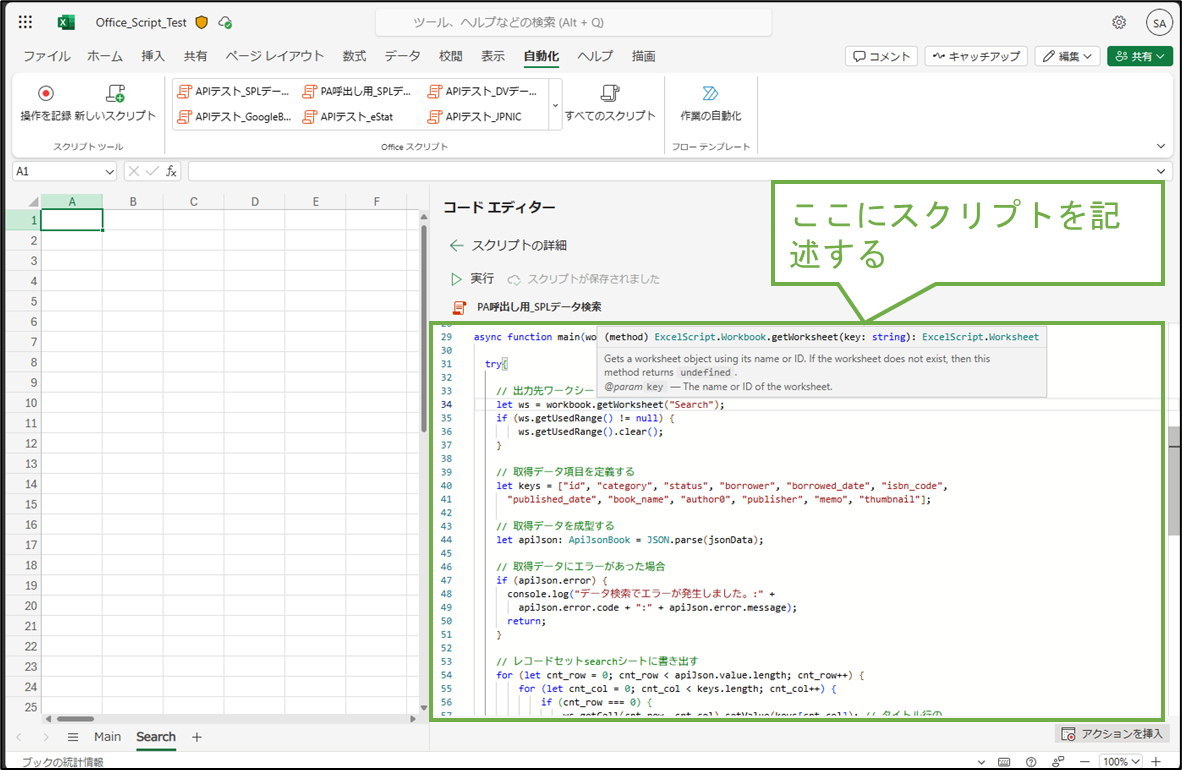The height and width of the screenshot is (770, 1182).
Task: Click the status bar keyboard icon
Action: tap(1004, 762)
